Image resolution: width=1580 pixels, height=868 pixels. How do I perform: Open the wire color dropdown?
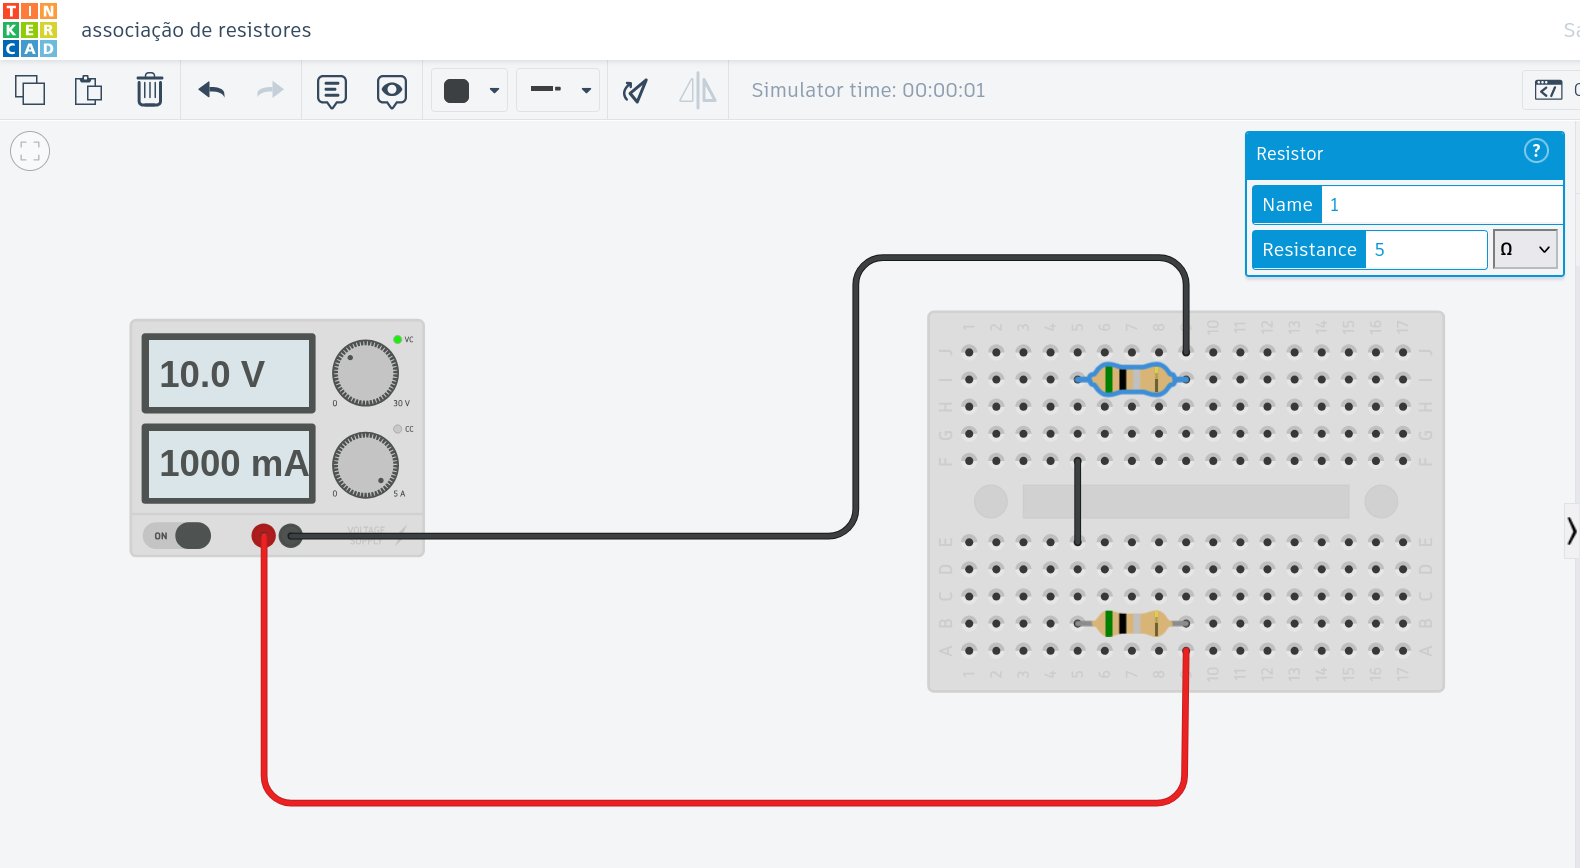pos(470,91)
